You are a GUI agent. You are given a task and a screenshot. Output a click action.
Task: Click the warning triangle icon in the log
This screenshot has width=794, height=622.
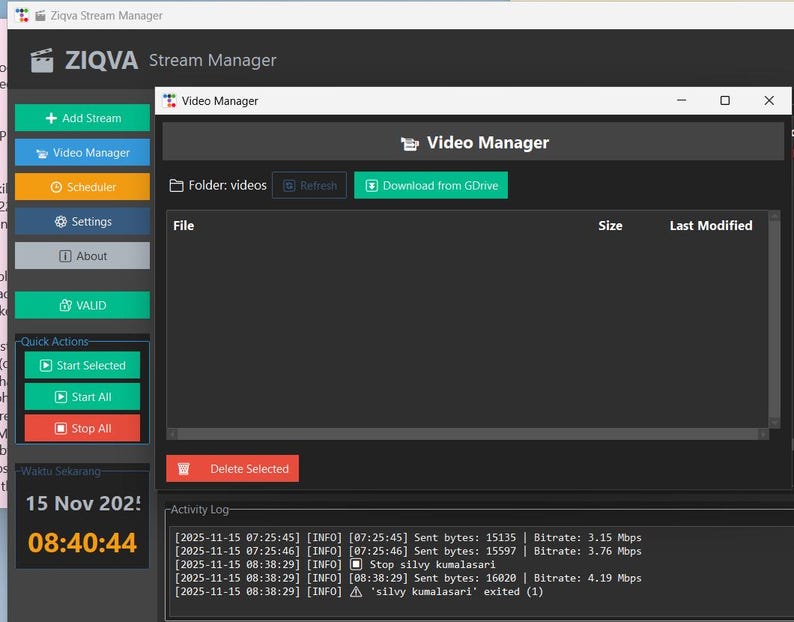(356, 591)
